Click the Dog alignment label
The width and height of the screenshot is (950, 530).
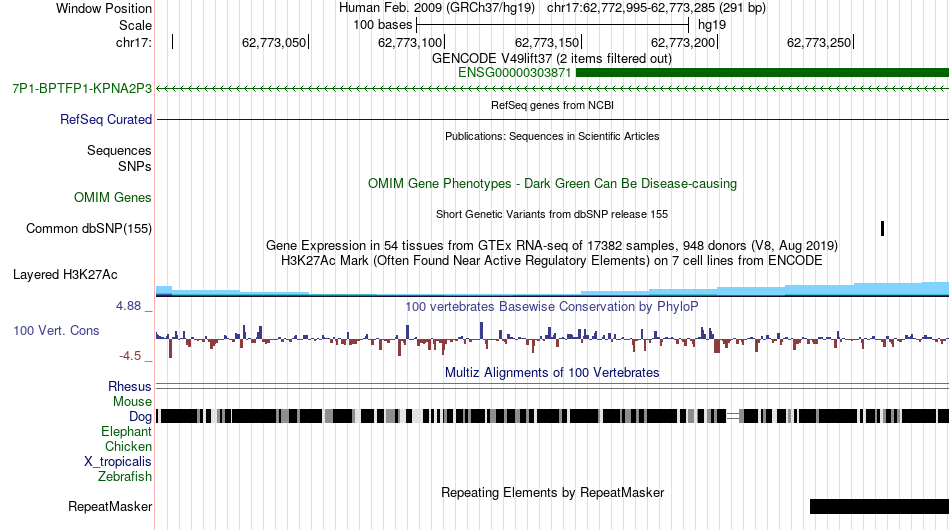pos(140,417)
